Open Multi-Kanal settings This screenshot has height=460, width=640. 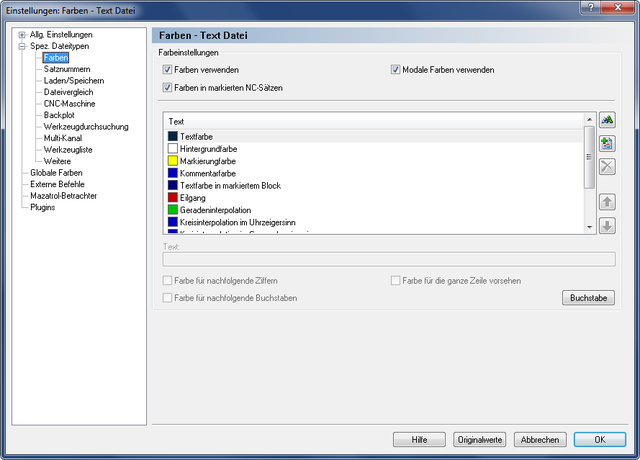[63, 138]
